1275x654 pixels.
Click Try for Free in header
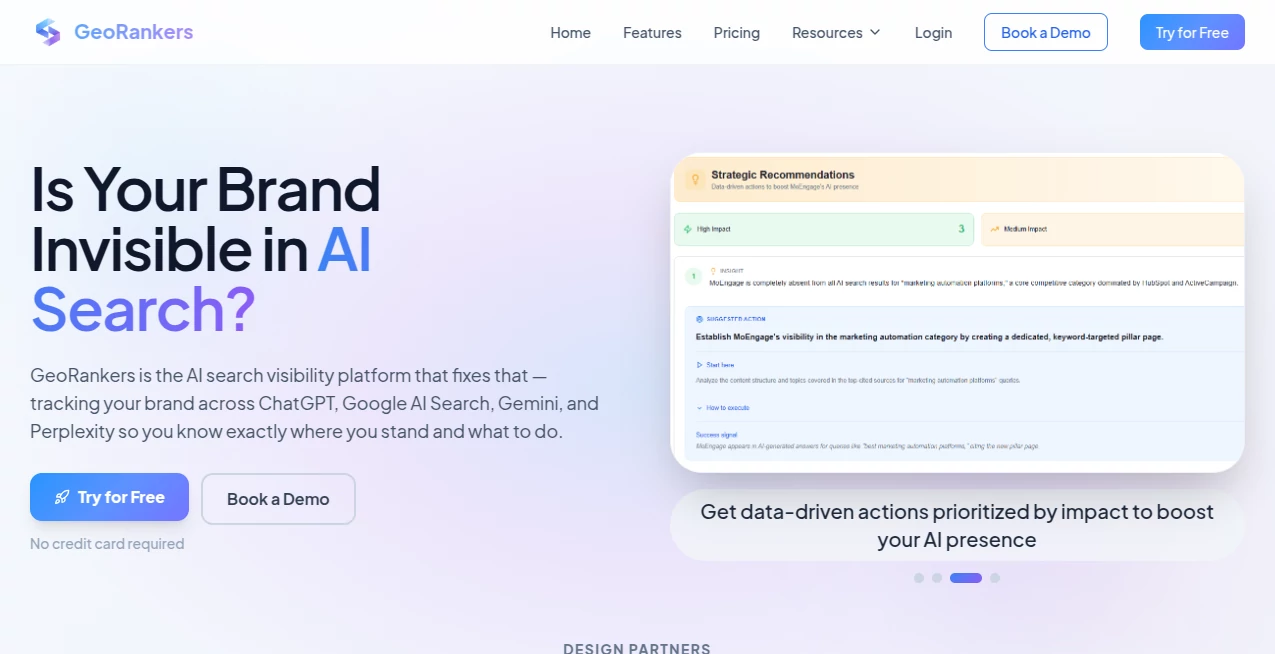tap(1192, 32)
